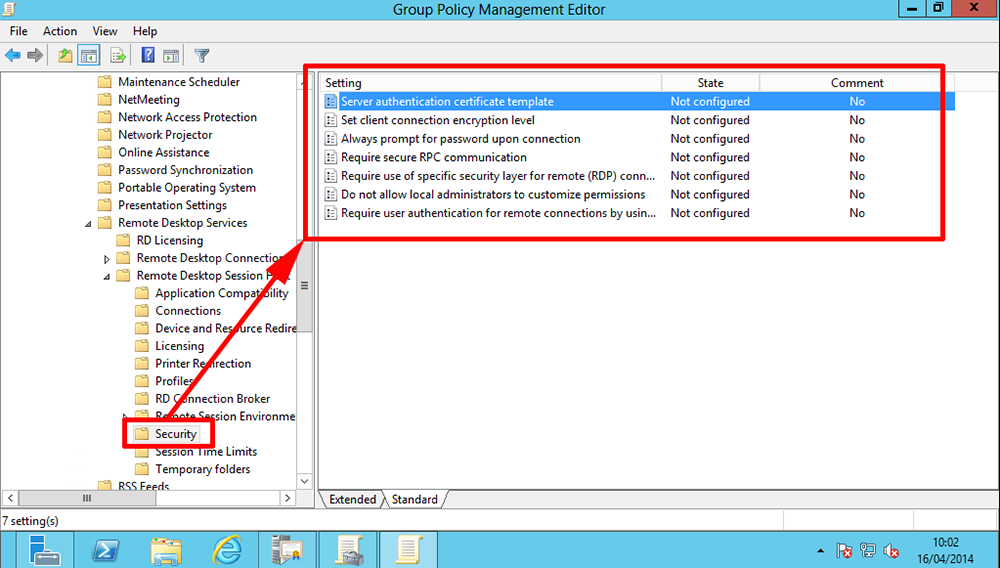
Task: Sort the list by the State column header
Action: [710, 83]
